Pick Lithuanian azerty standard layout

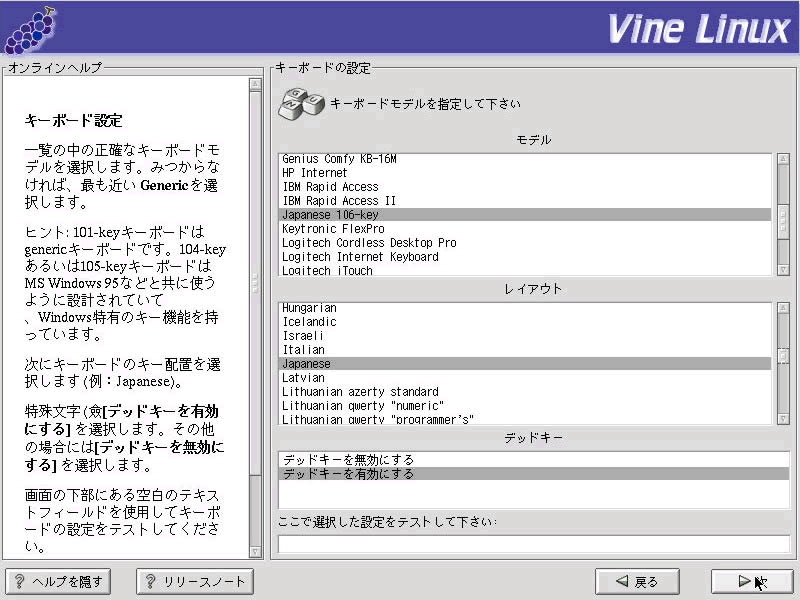click(524, 392)
